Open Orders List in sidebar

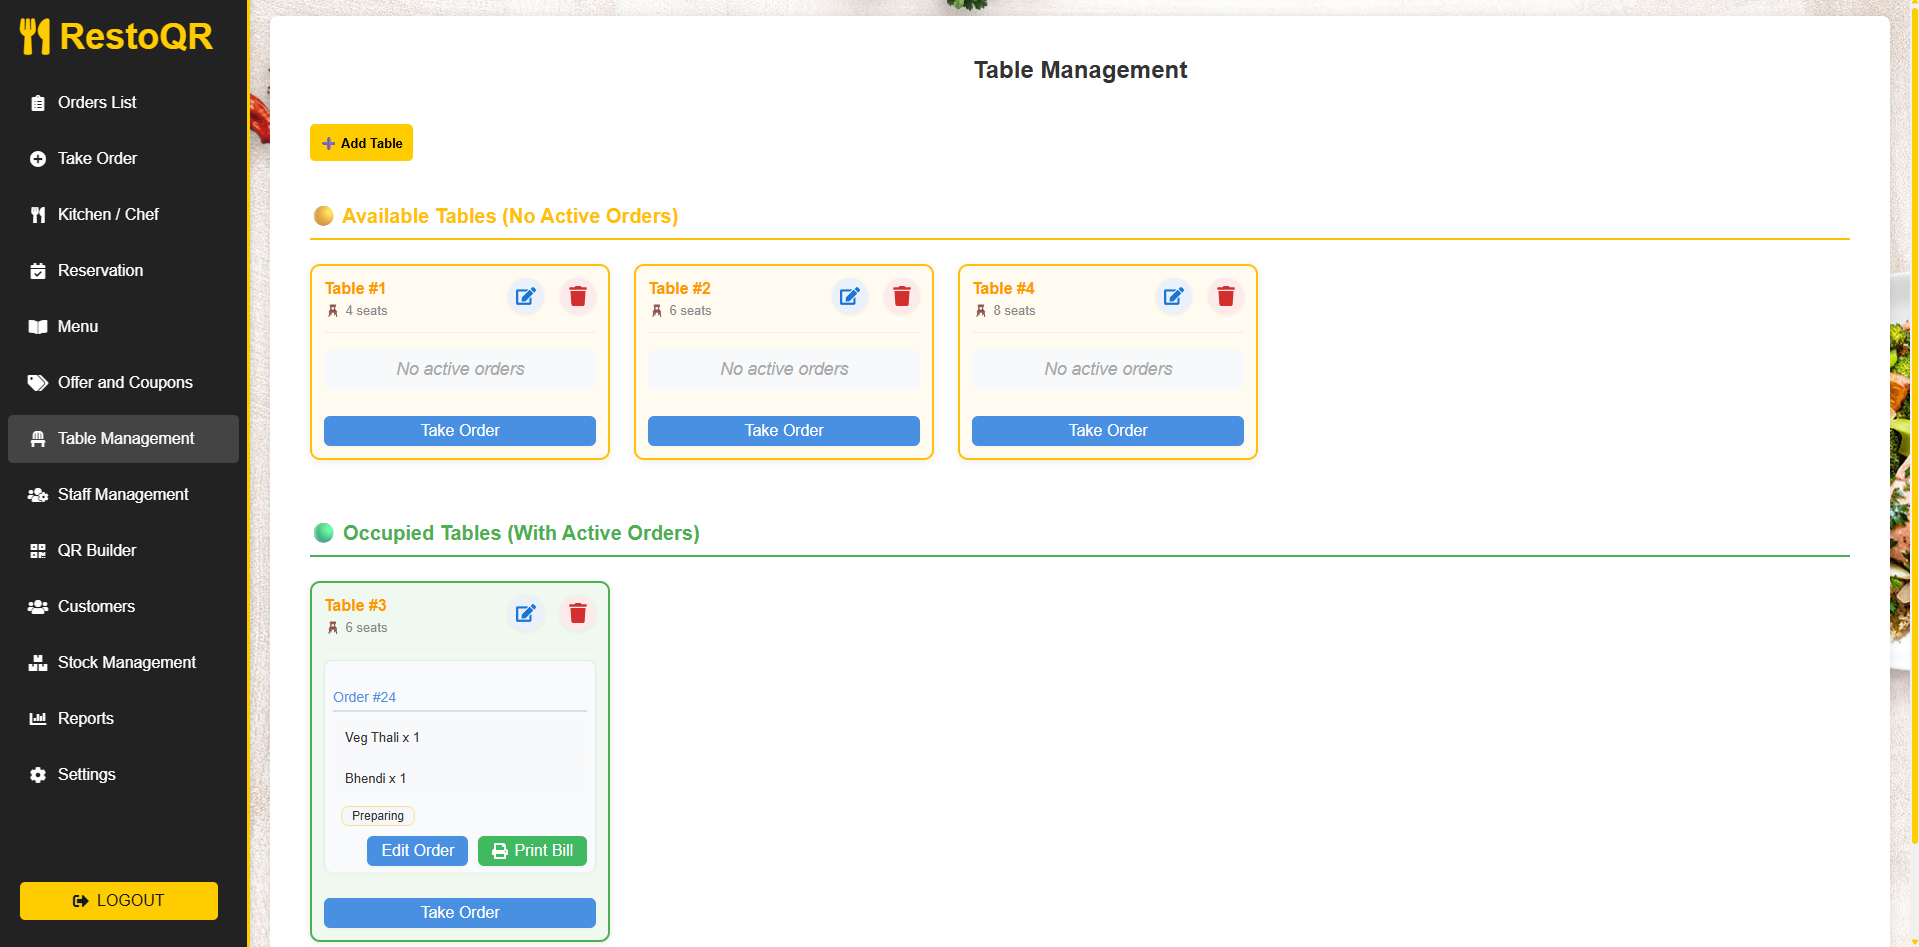(x=97, y=103)
